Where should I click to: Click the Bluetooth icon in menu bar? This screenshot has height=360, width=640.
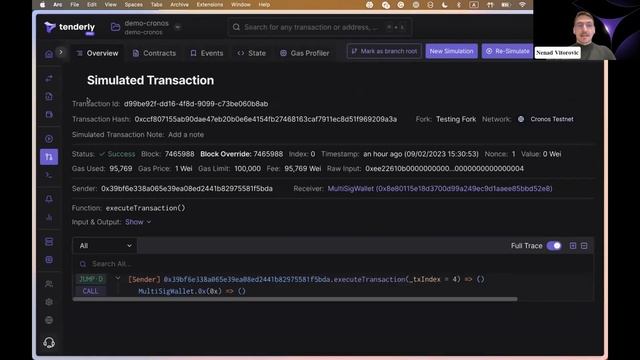(x=458, y=5)
